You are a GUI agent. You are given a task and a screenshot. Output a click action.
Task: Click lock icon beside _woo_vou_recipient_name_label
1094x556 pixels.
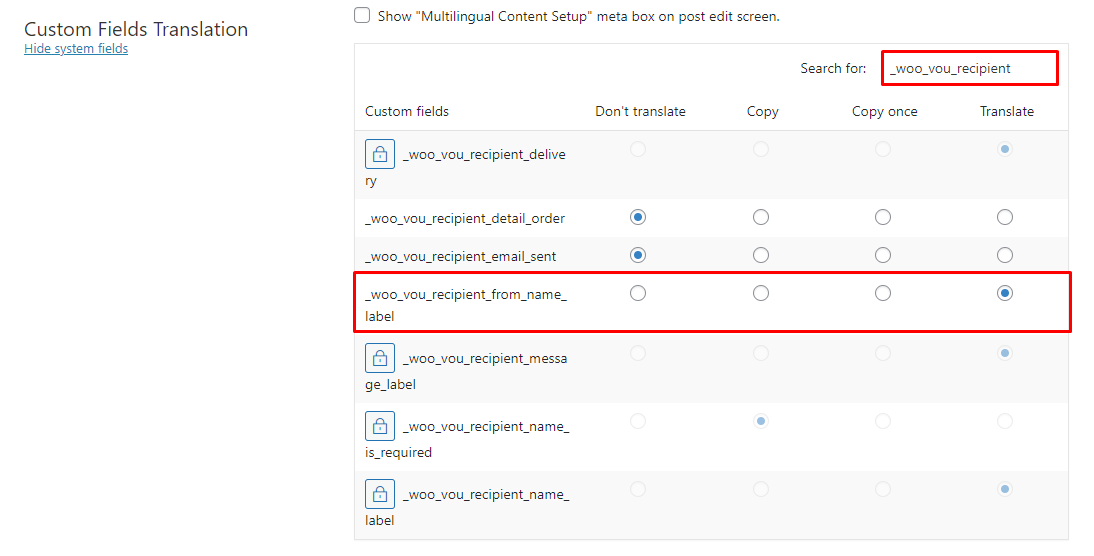point(379,494)
